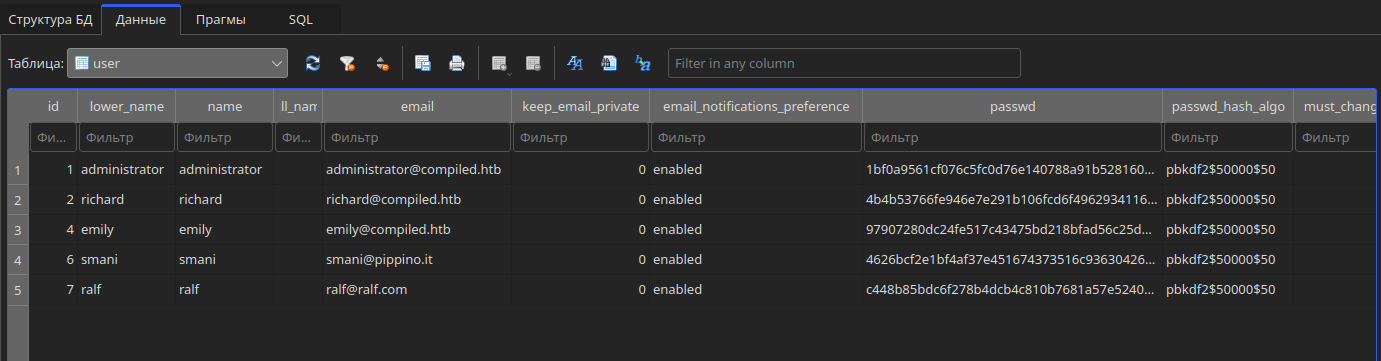This screenshot has height=361, width=1381.
Task: Sort by the id column header
Action: pyautogui.click(x=54, y=106)
